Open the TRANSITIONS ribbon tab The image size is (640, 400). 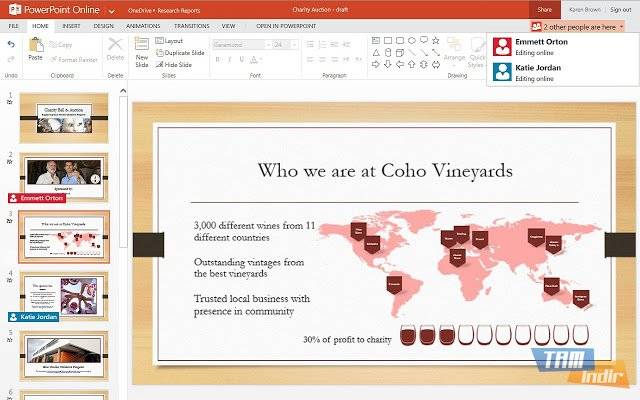point(191,25)
